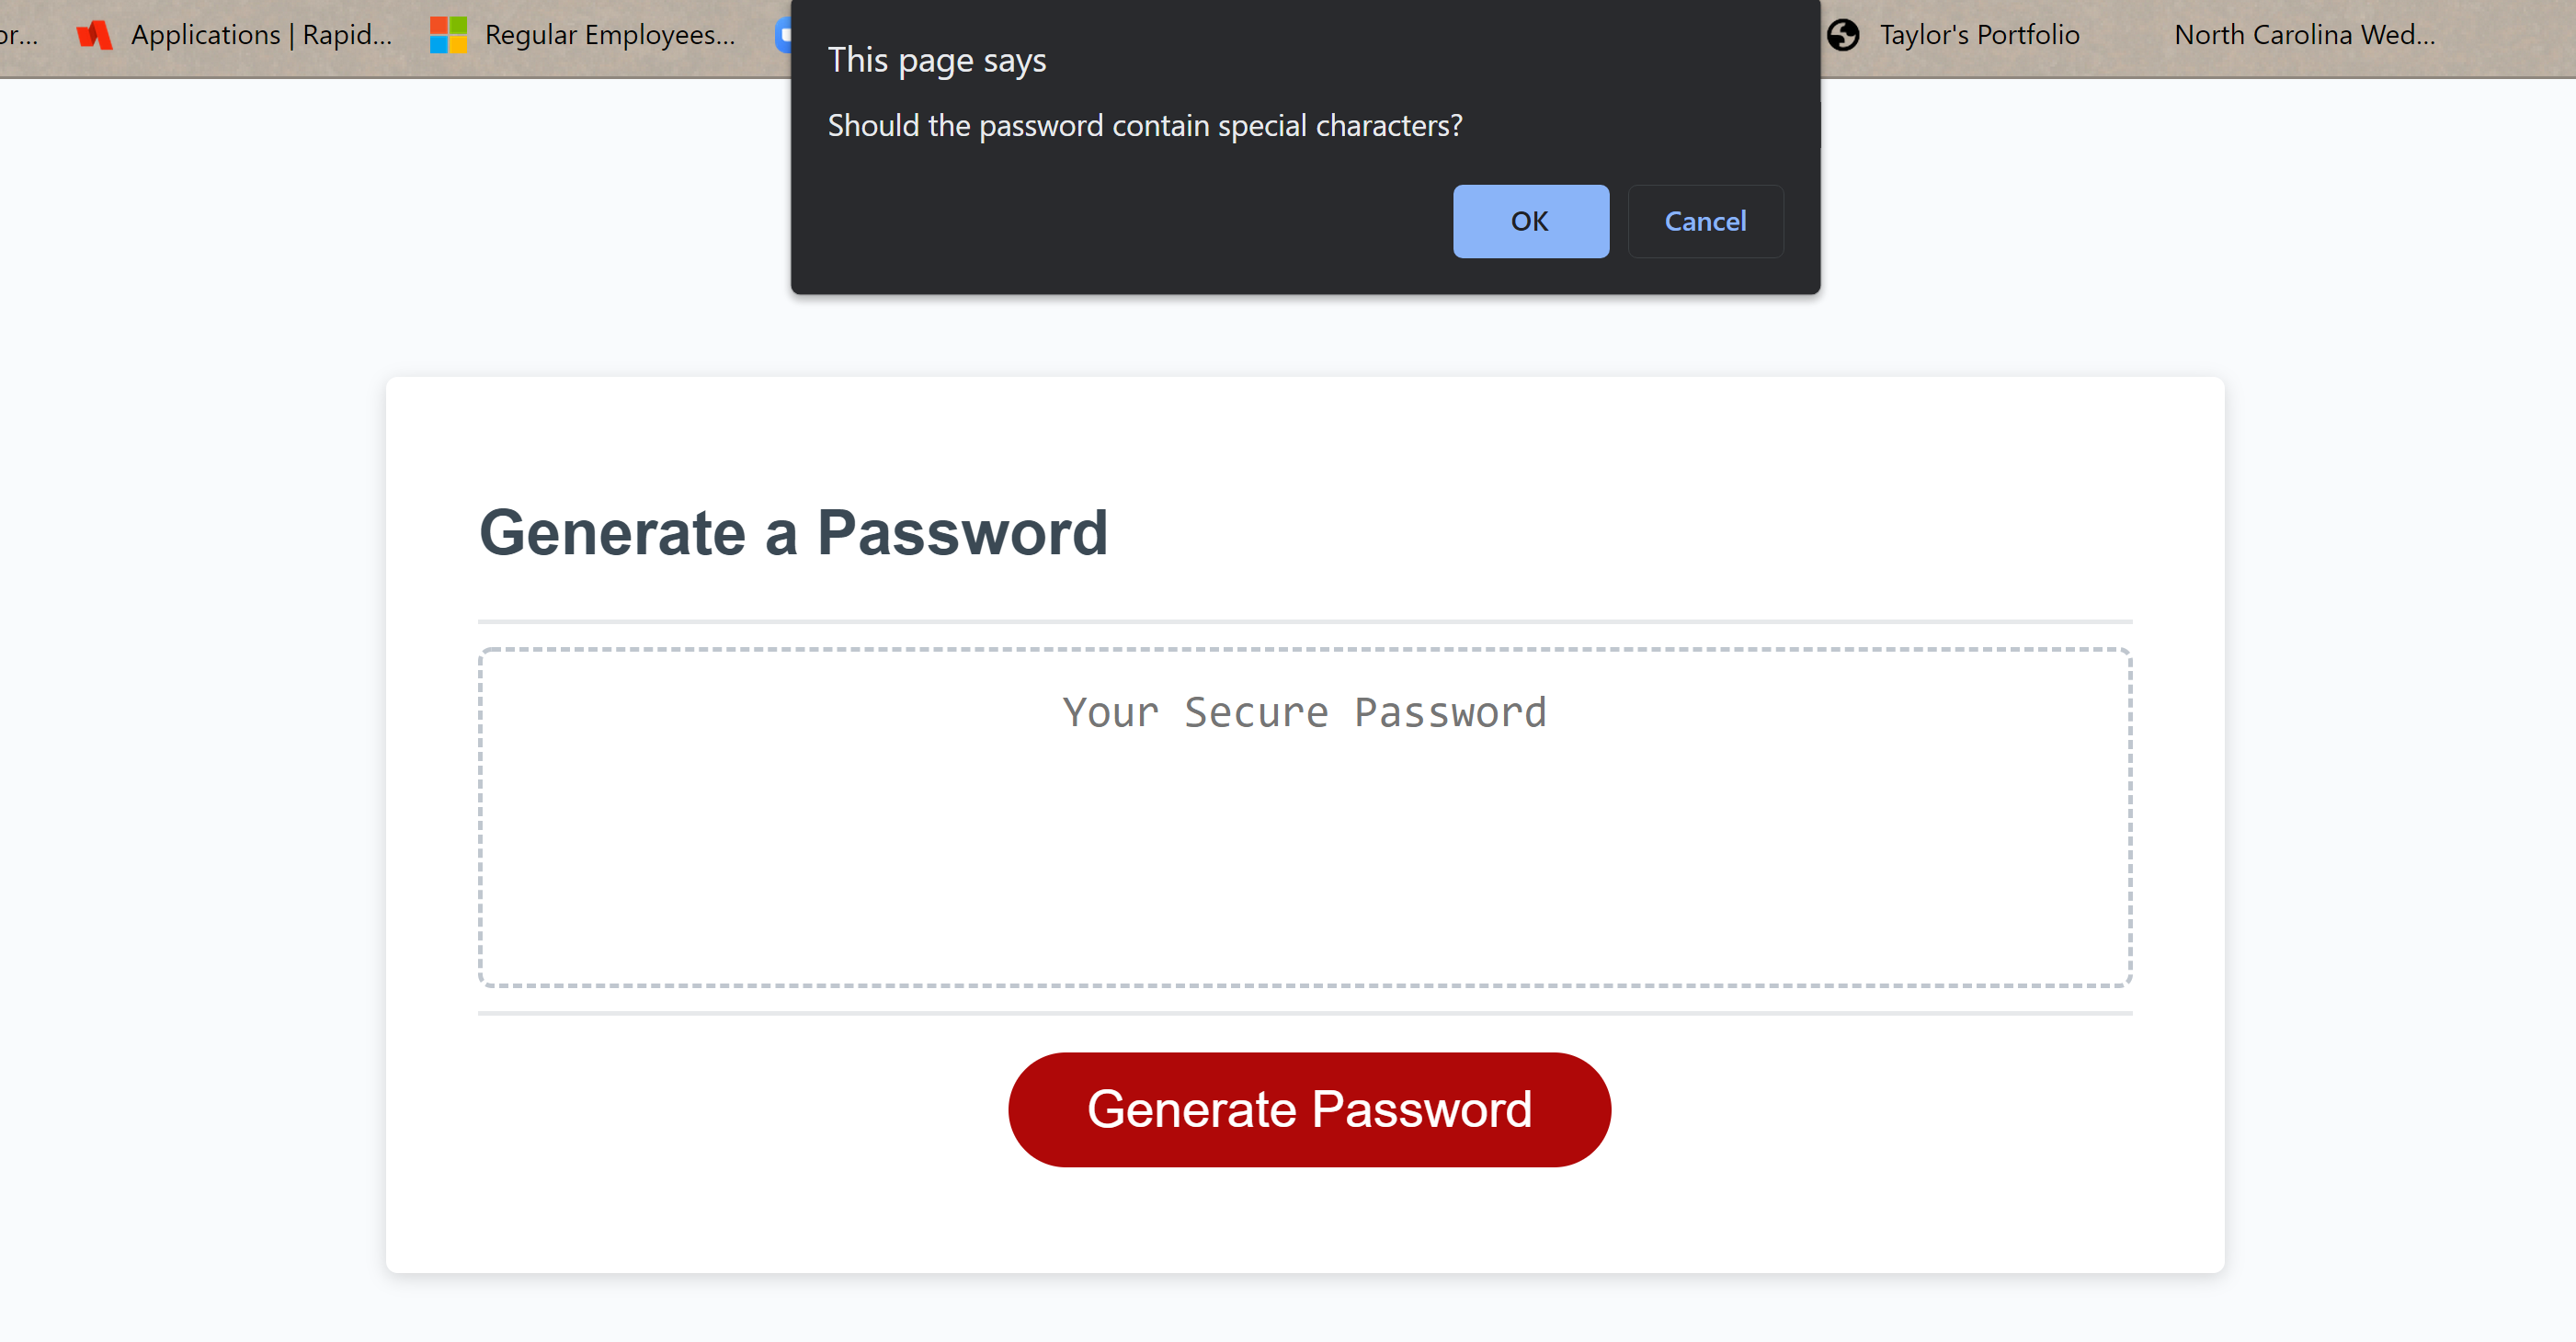Click the truncated bookmark at the far left
The width and height of the screenshot is (2576, 1342).
20,34
